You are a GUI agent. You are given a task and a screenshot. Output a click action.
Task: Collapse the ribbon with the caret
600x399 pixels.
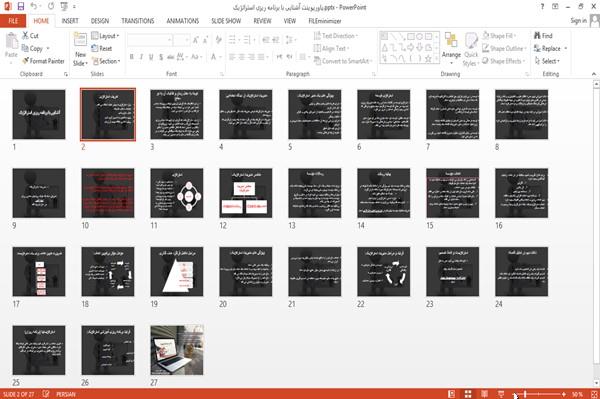593,74
